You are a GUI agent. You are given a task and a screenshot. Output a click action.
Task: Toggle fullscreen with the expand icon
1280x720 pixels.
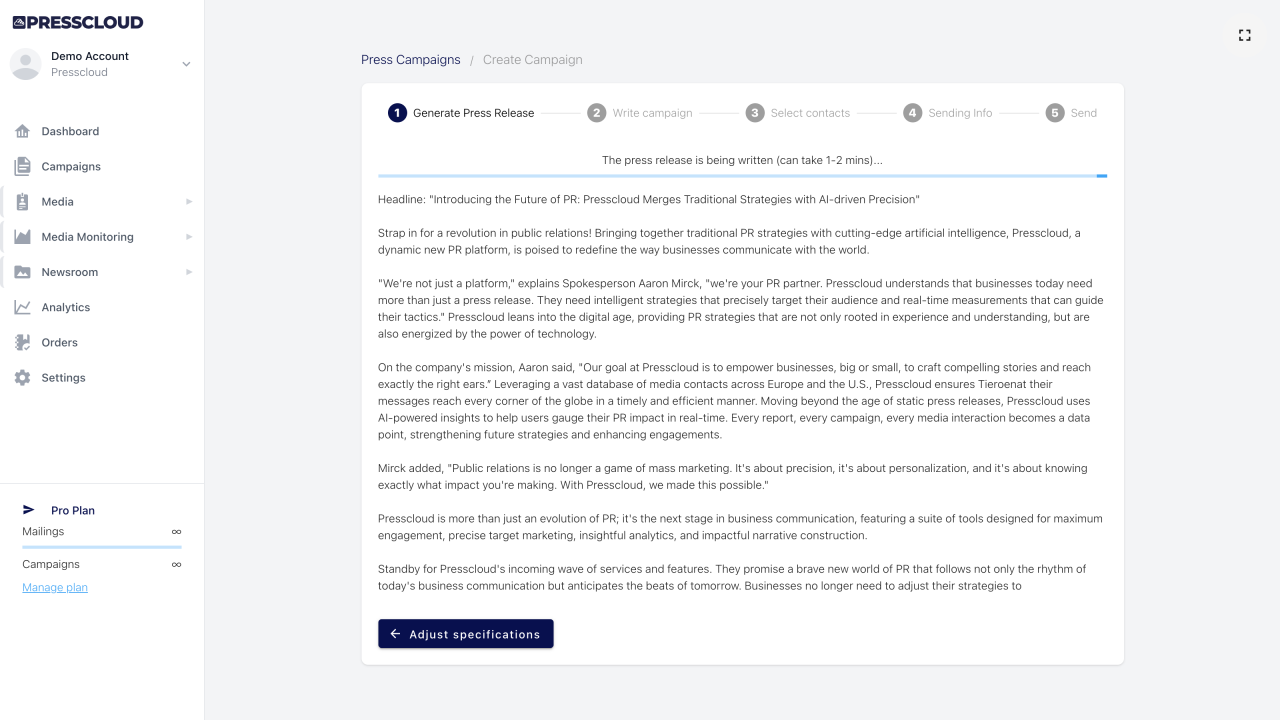coord(1244,35)
